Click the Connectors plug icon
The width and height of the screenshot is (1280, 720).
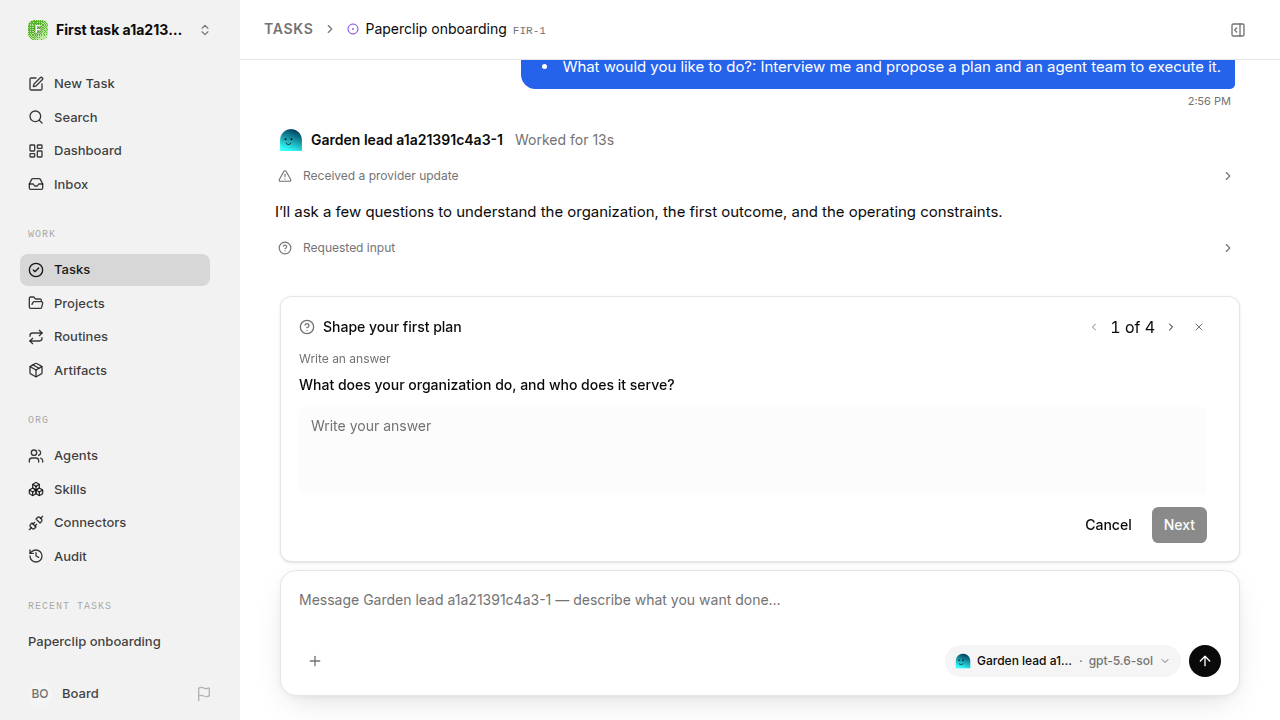click(x=36, y=523)
